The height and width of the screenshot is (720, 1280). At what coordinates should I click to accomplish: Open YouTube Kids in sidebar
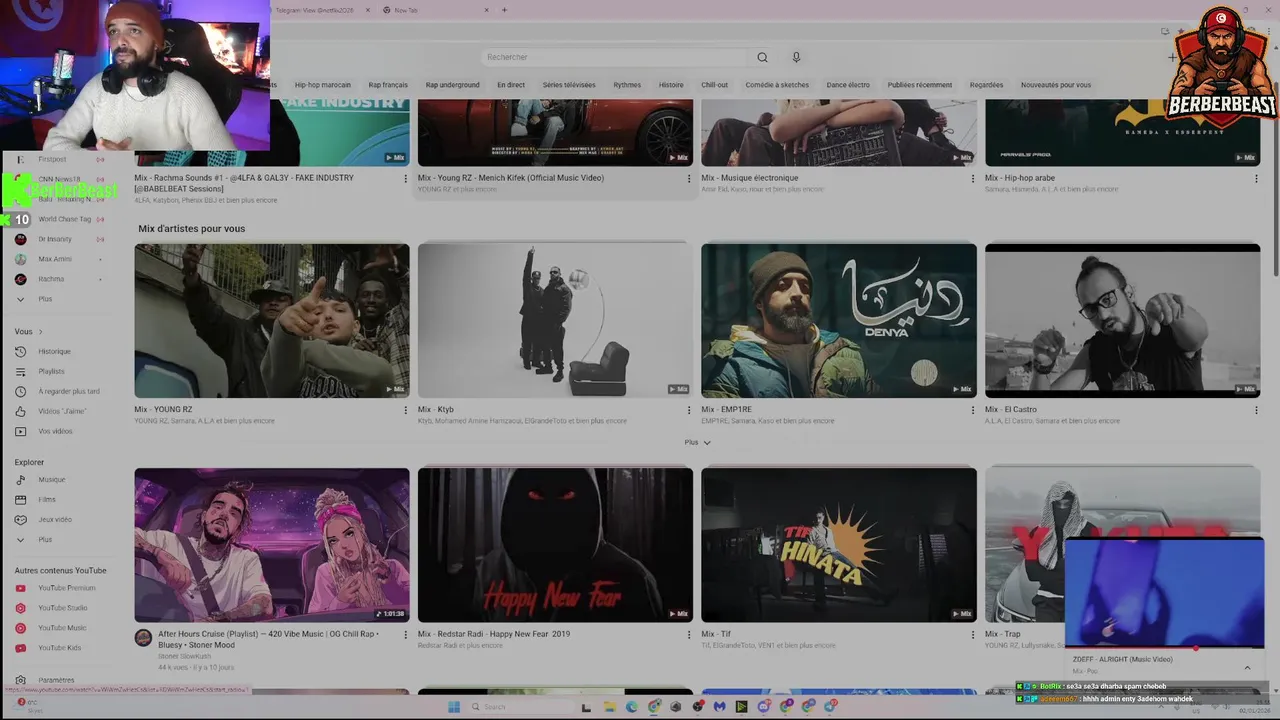59,648
